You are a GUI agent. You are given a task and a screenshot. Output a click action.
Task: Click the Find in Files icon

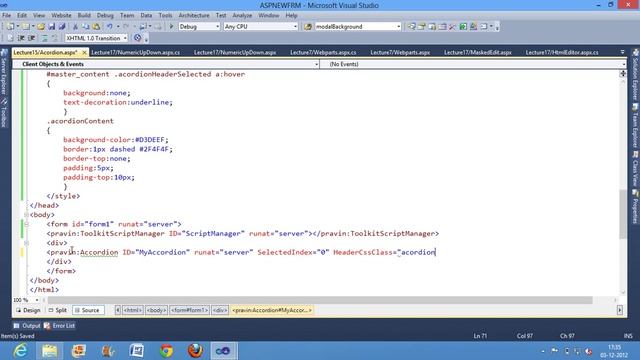[308, 27]
